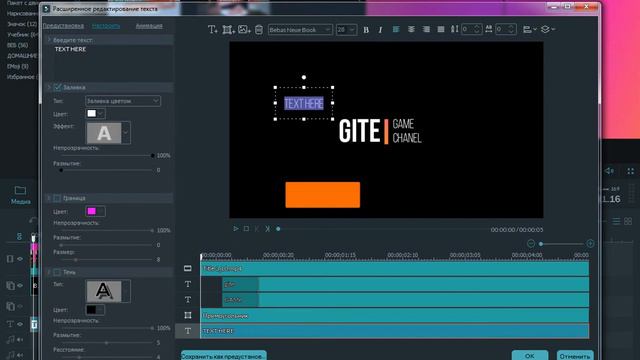Select TEXT HERE box in preview
640x360 pixels.
click(304, 103)
